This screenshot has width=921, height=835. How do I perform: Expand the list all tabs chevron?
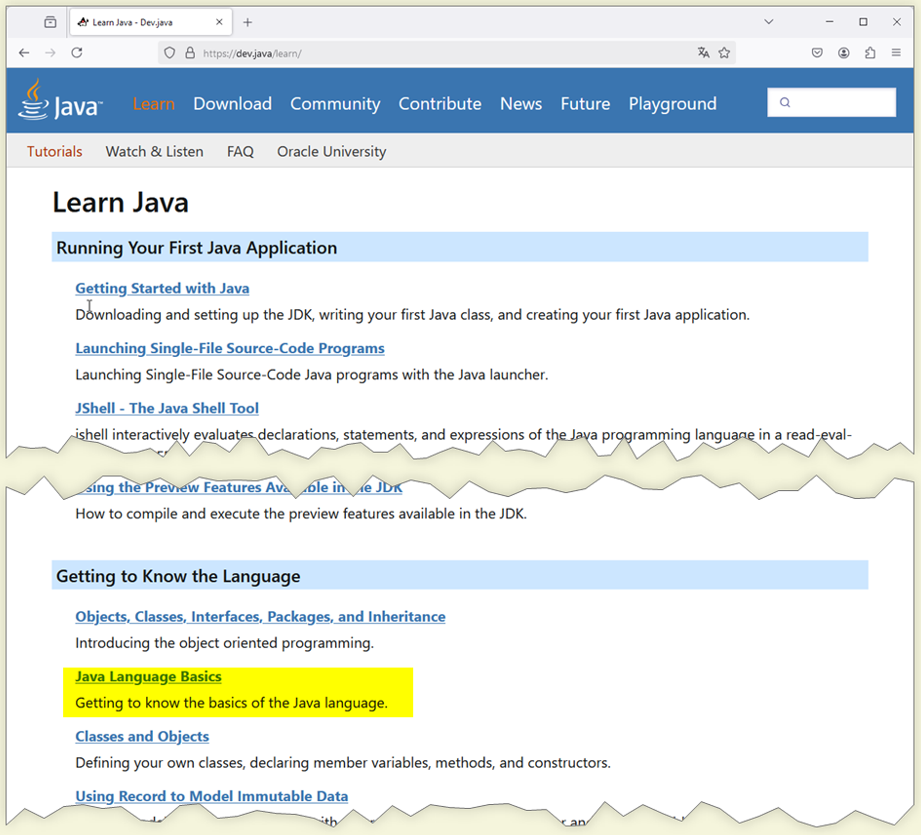768,22
